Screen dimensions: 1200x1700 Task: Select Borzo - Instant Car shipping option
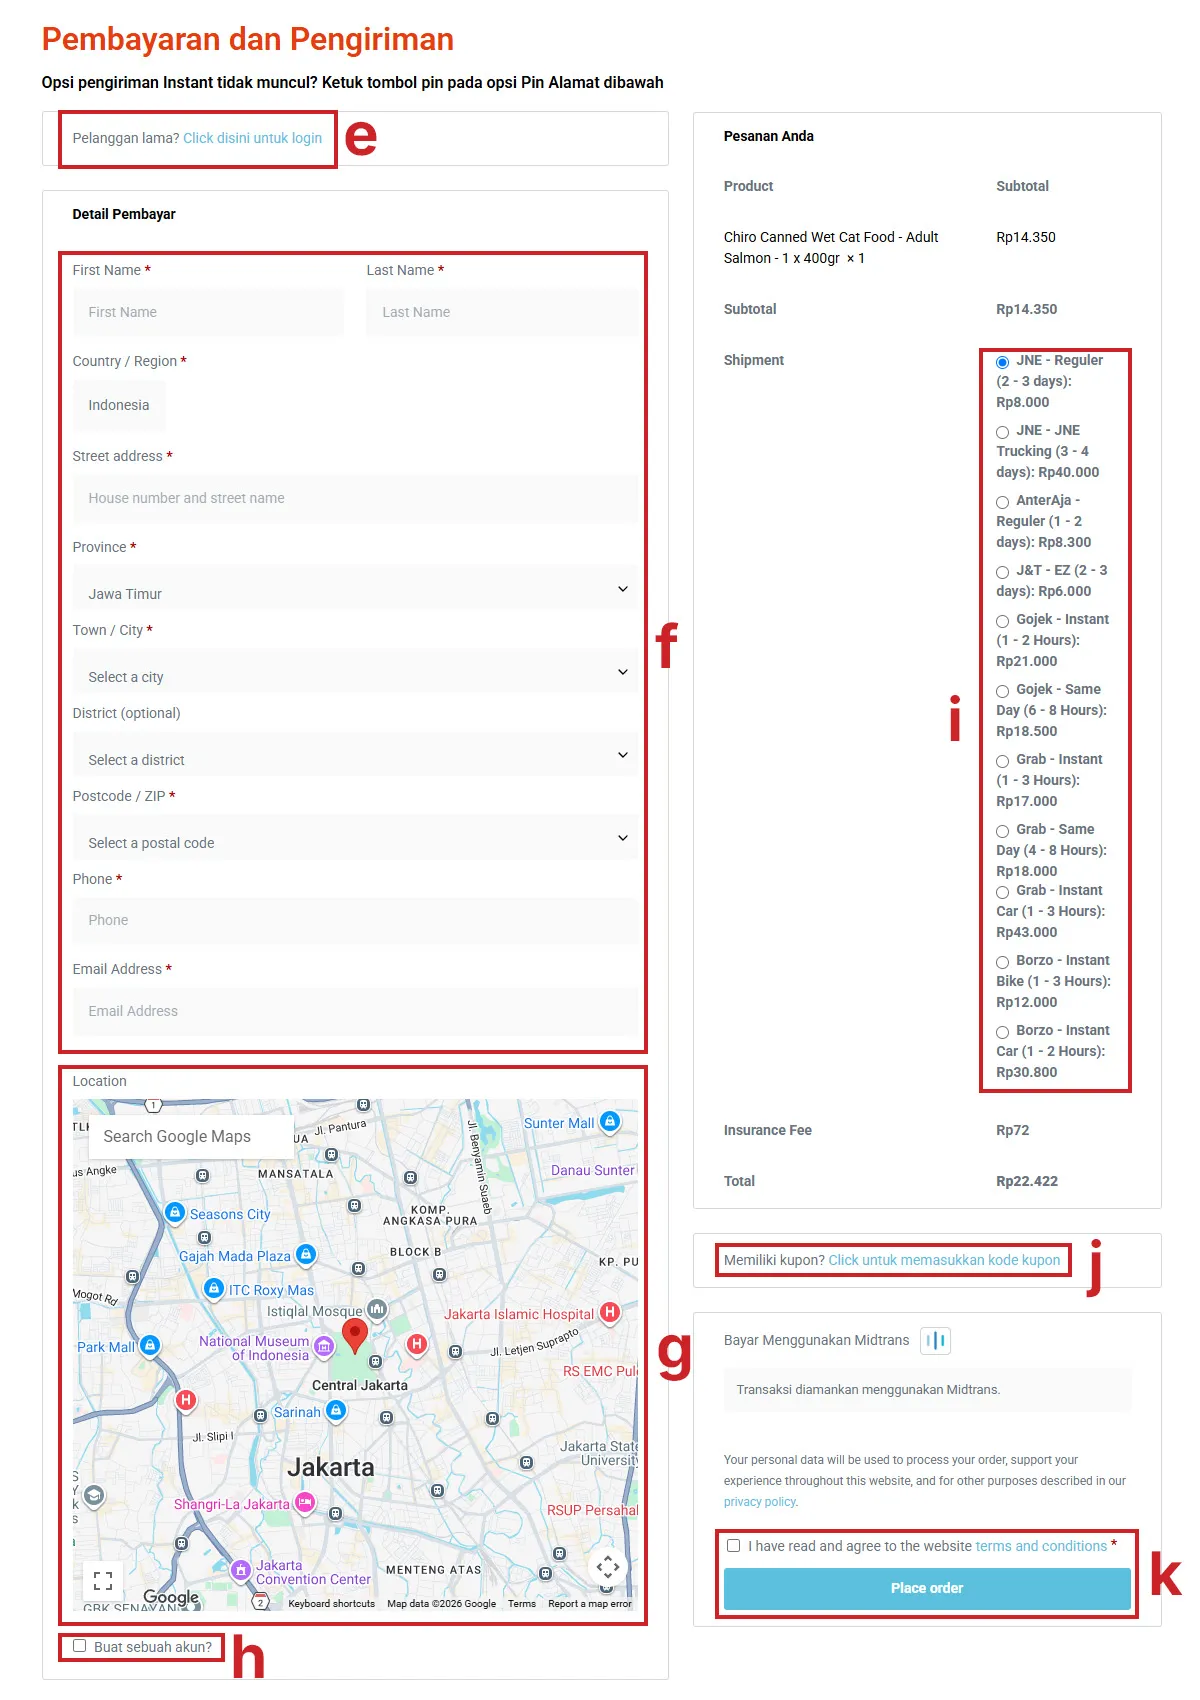click(x=1002, y=1032)
